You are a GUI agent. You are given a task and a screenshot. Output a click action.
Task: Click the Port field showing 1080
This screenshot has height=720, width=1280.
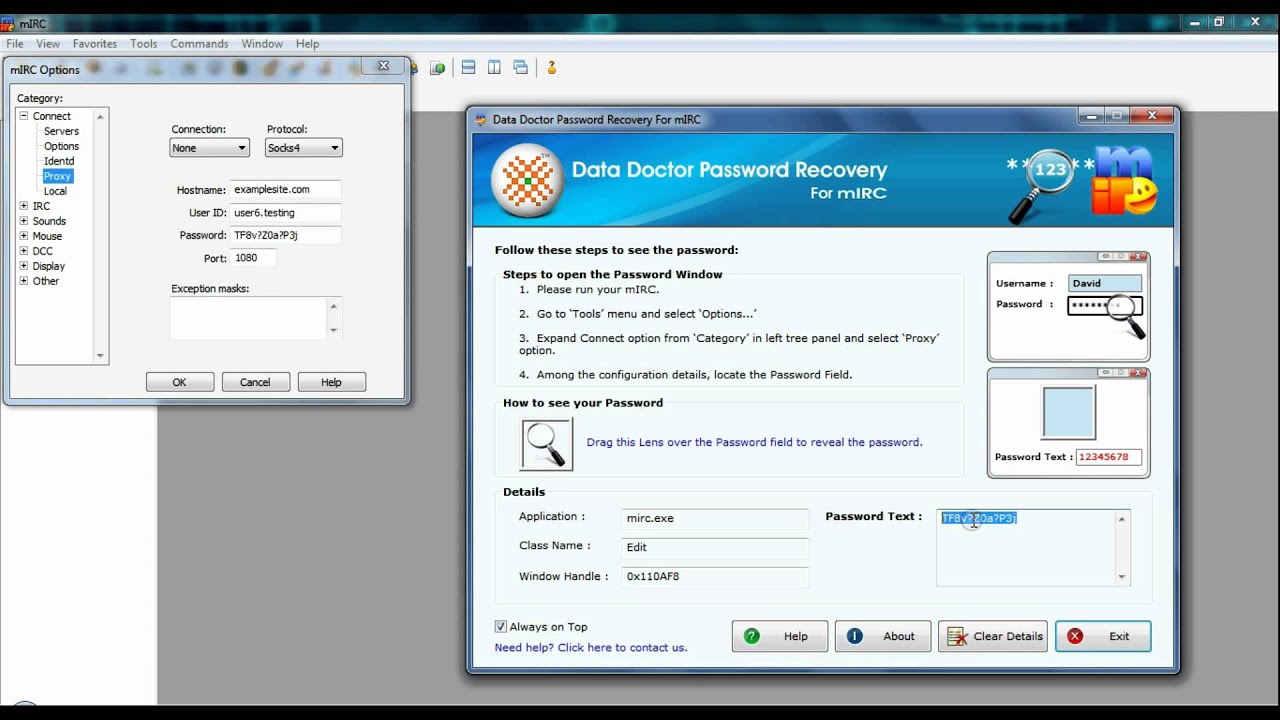pos(253,258)
